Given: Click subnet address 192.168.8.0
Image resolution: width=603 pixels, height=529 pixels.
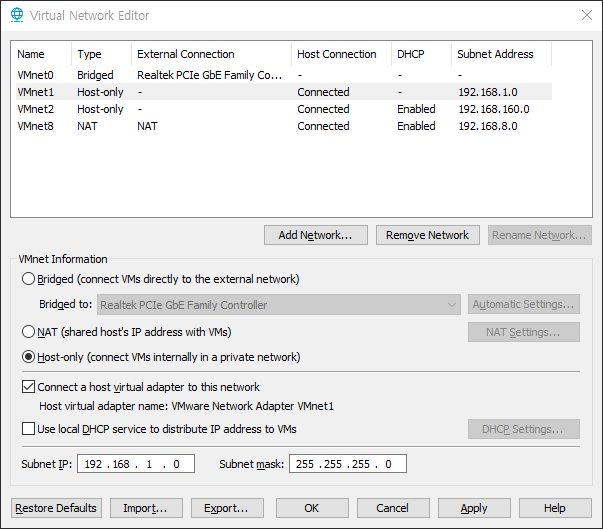Looking at the screenshot, I should [x=488, y=126].
